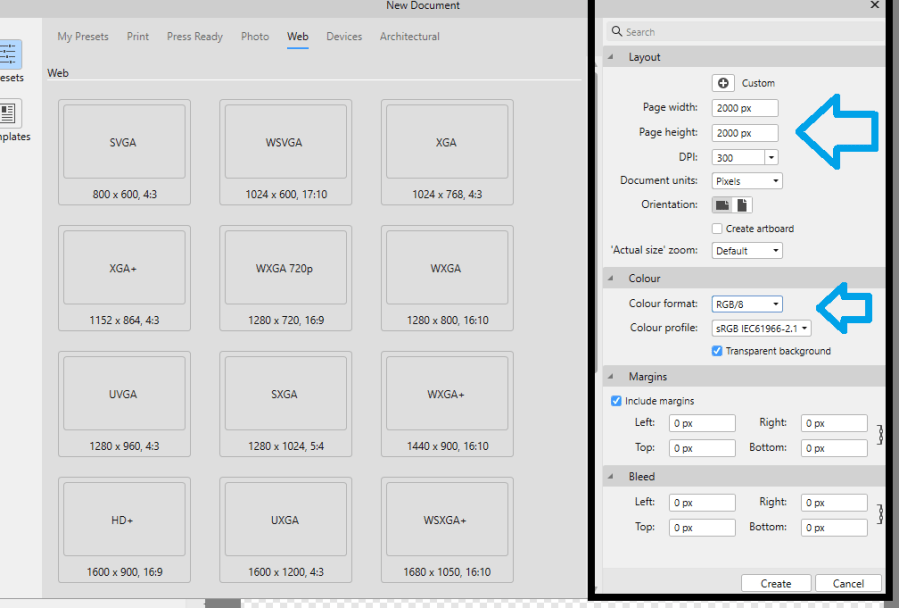
Task: Click the plus icon beside Custom
Action: 723,83
